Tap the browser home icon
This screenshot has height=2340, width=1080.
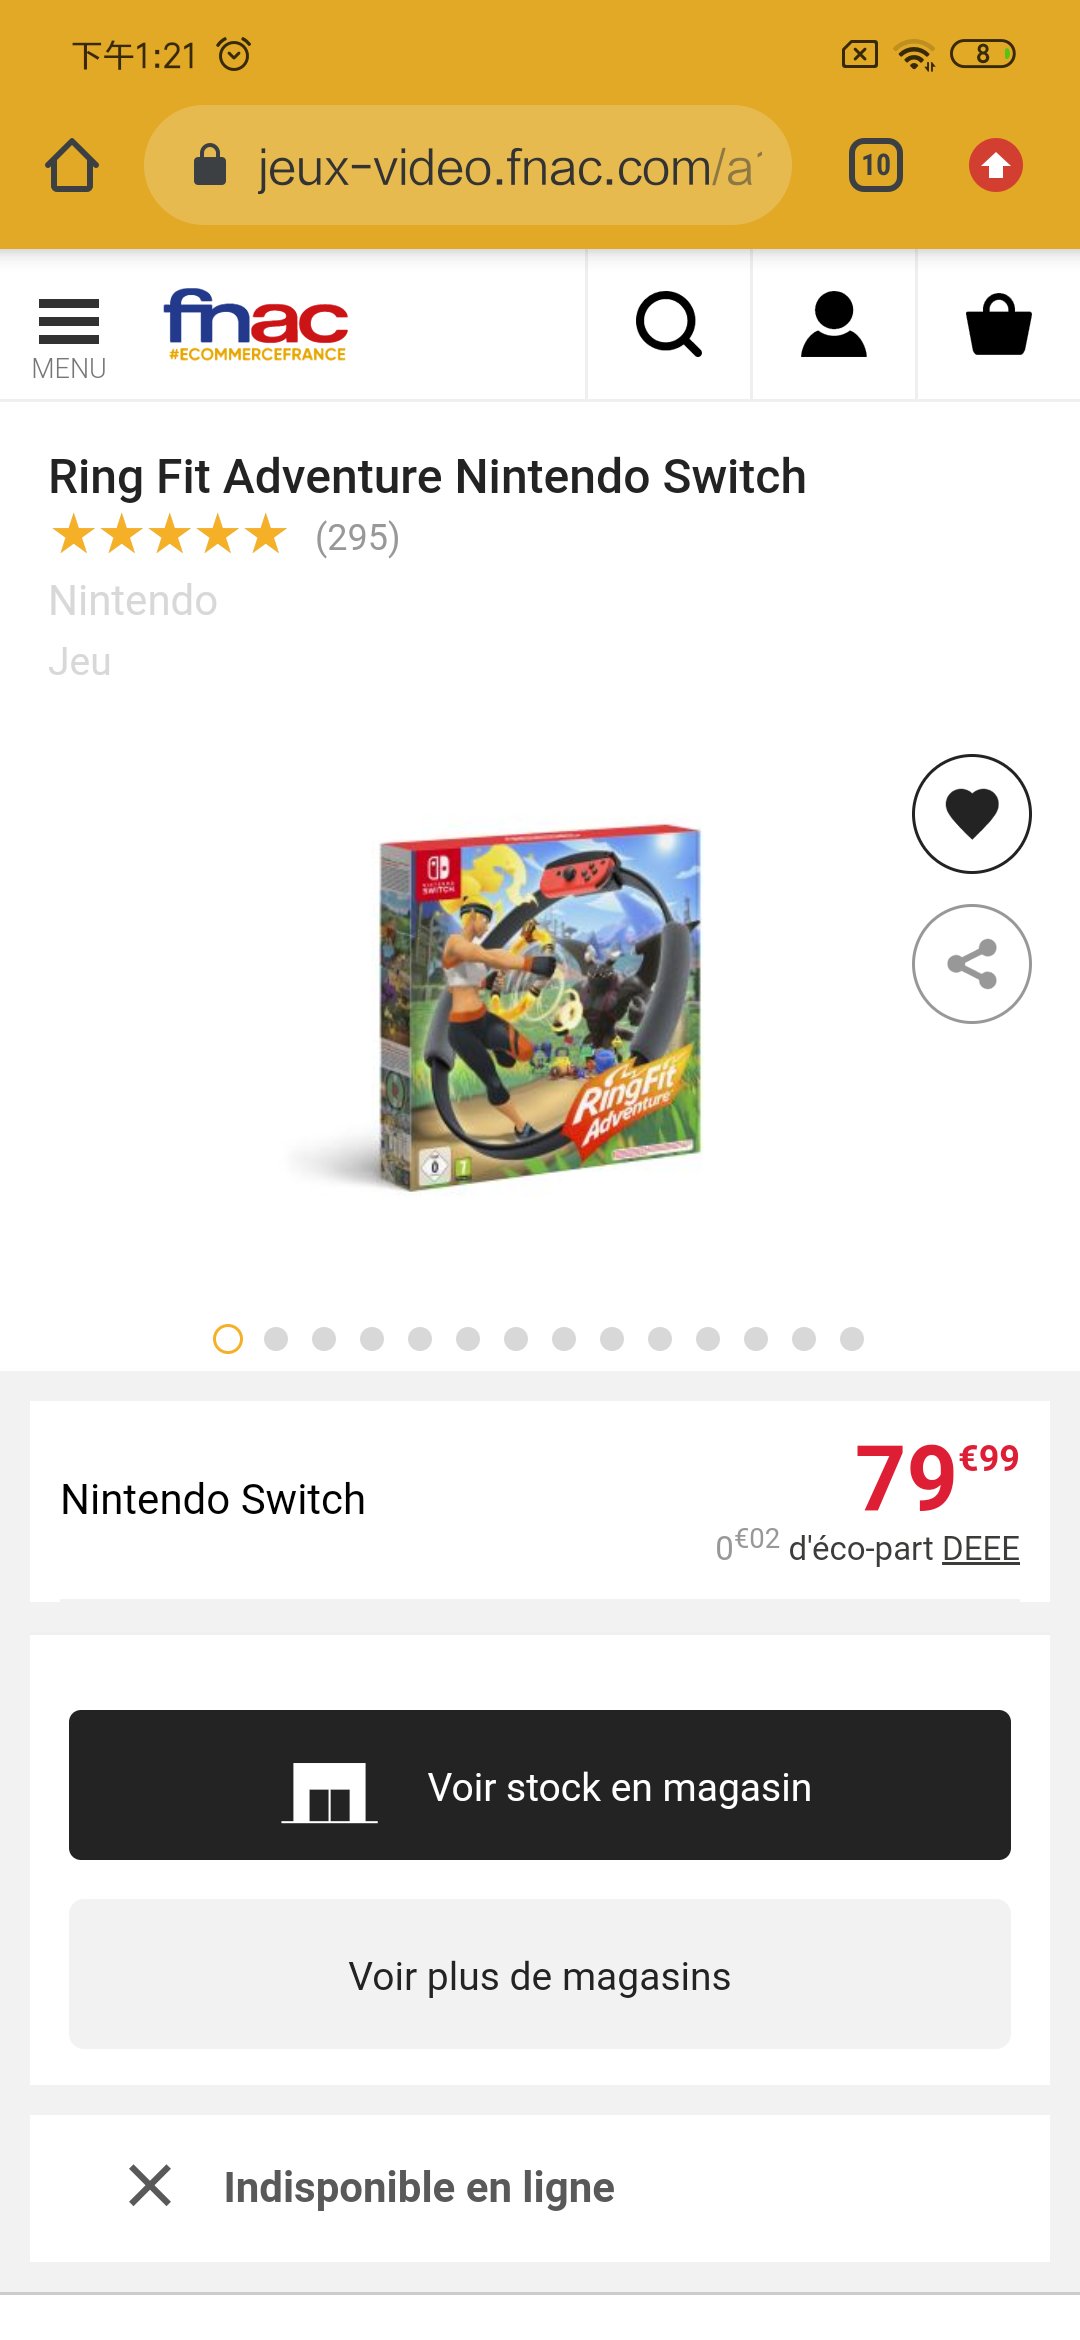72,165
